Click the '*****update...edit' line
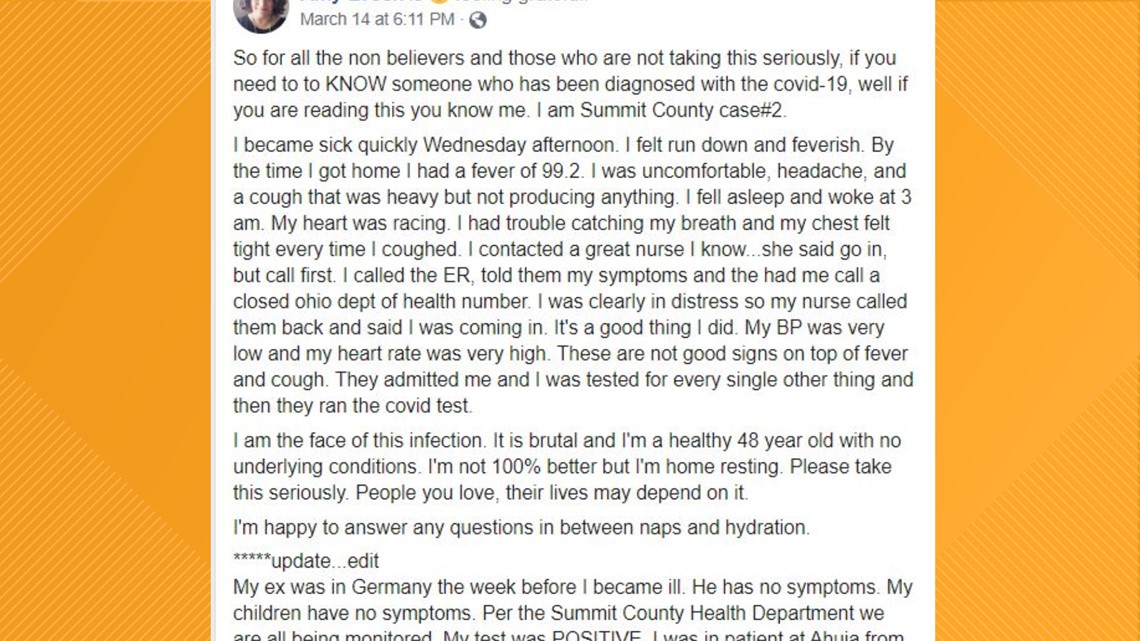The width and height of the screenshot is (1140, 641). point(306,561)
